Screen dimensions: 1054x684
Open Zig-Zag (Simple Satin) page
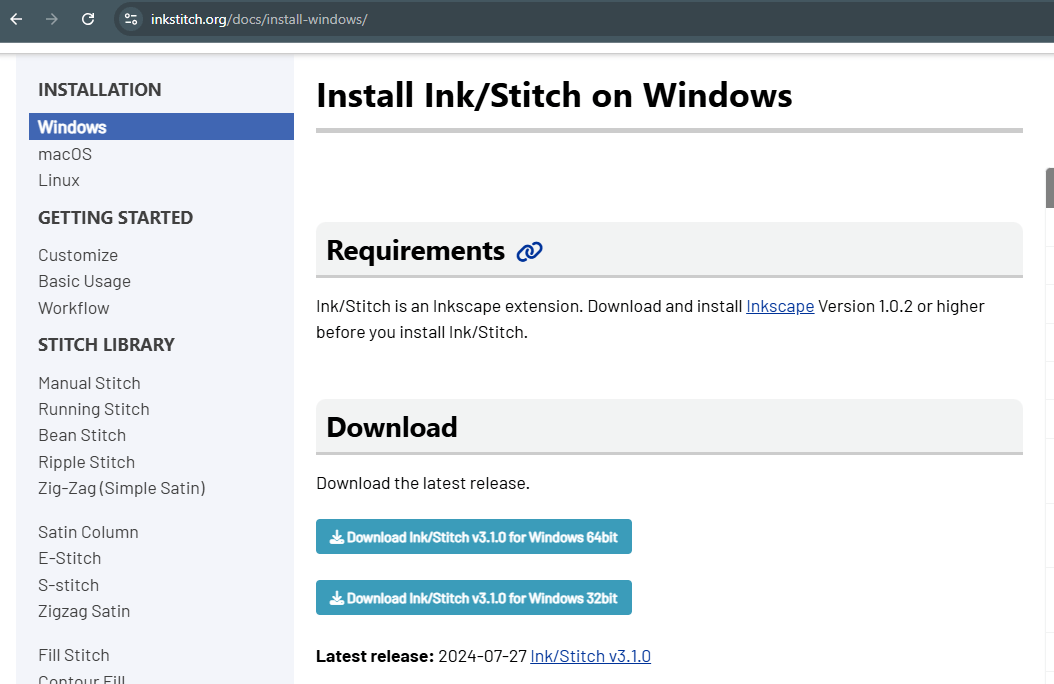coord(122,488)
